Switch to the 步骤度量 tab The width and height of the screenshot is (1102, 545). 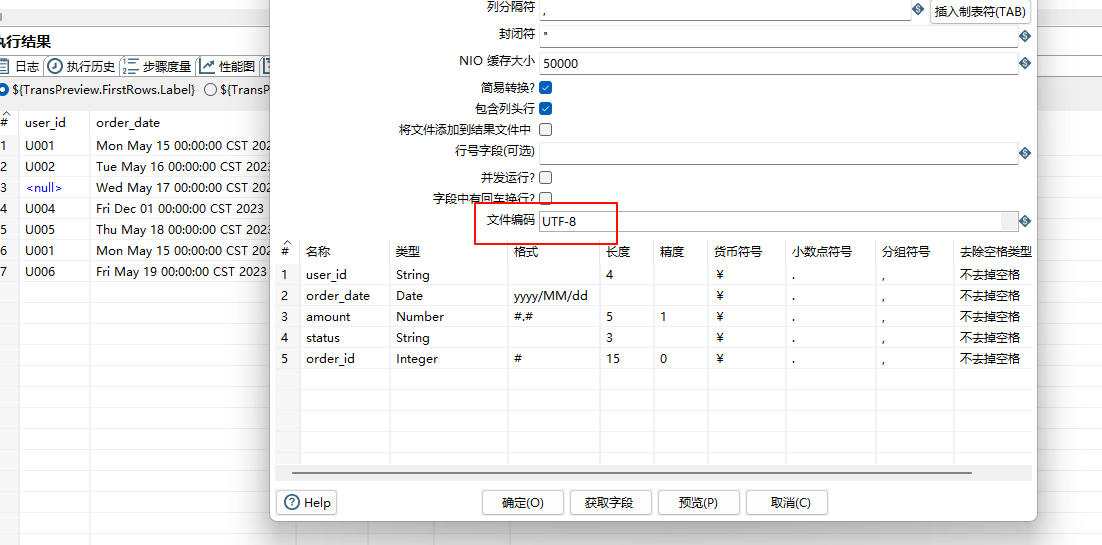click(x=157, y=67)
